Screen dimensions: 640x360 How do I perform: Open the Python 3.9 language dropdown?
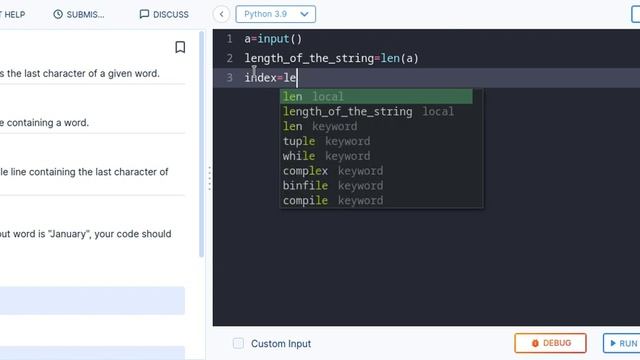coord(276,14)
